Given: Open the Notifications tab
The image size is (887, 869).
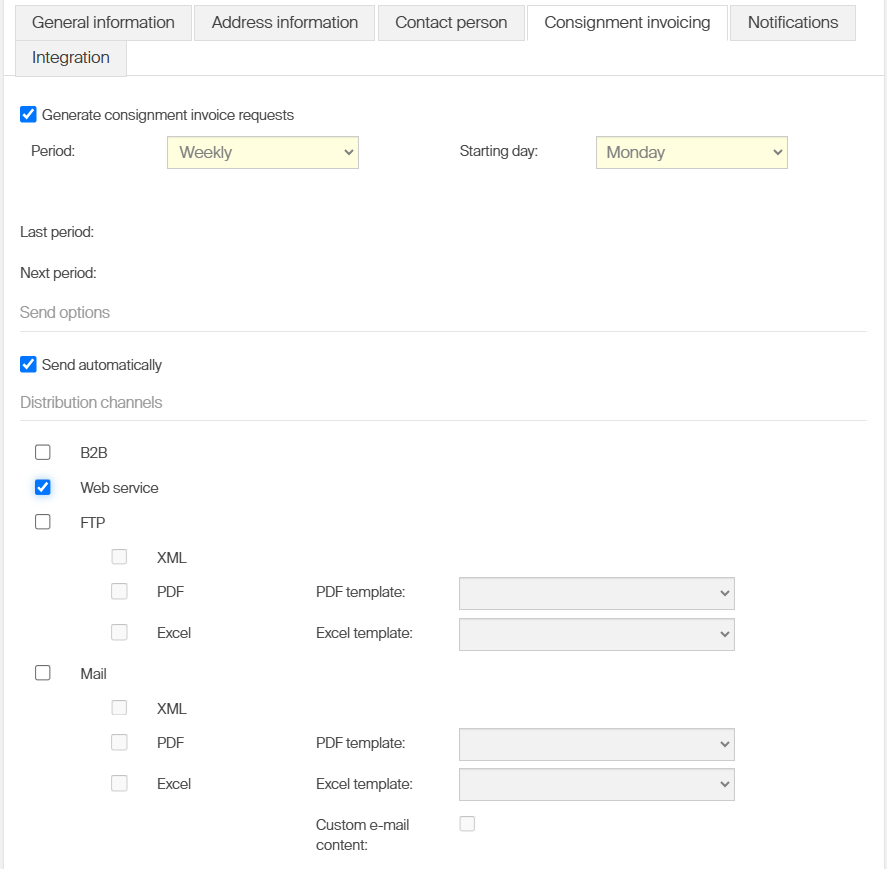Looking at the screenshot, I should [793, 23].
